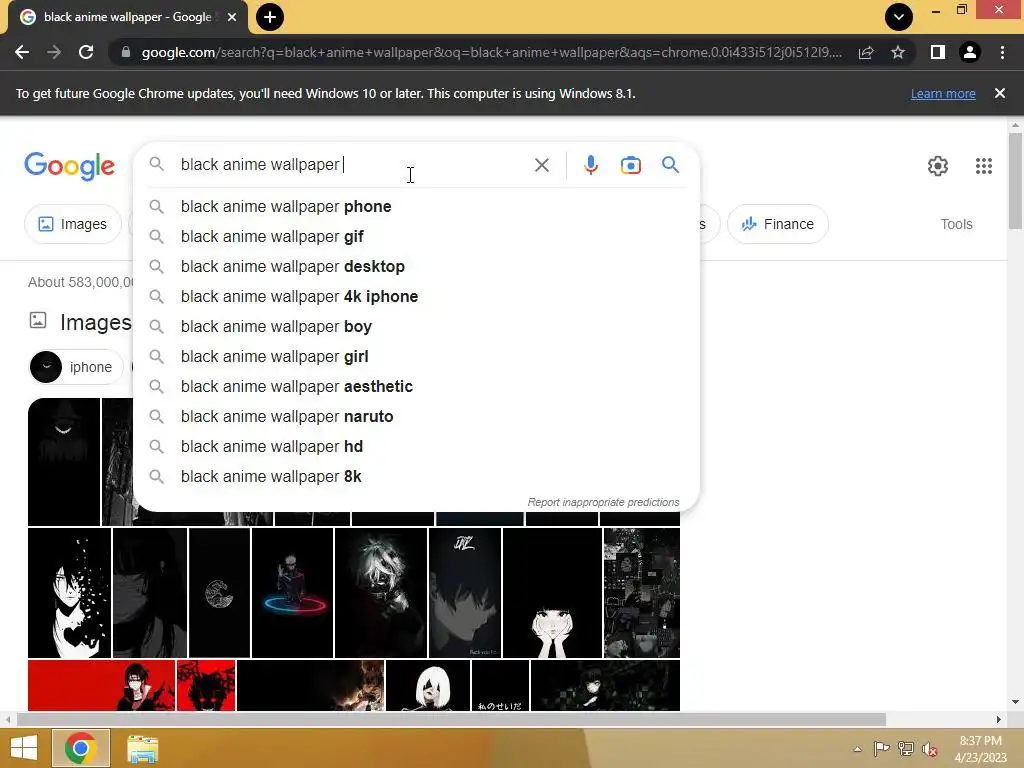1024x768 pixels.
Task: Show hidden system tray icons
Action: pyautogui.click(x=857, y=749)
